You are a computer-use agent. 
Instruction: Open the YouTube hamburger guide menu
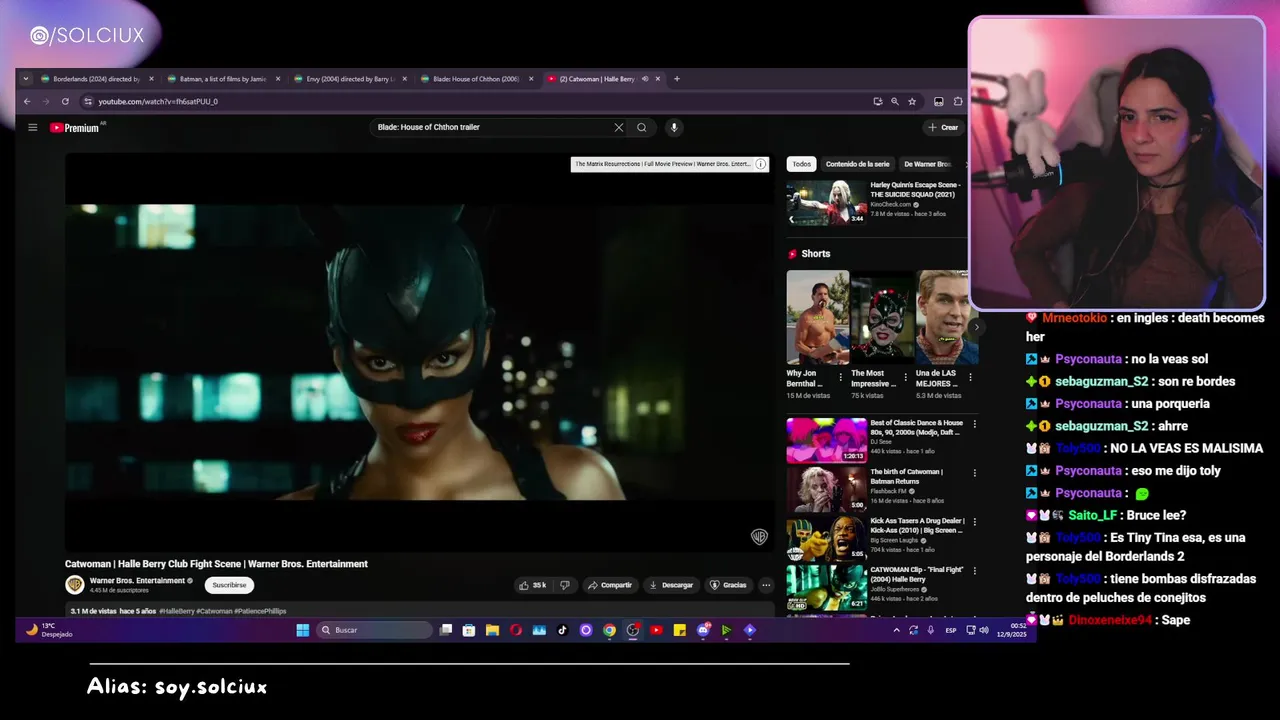pos(32,127)
